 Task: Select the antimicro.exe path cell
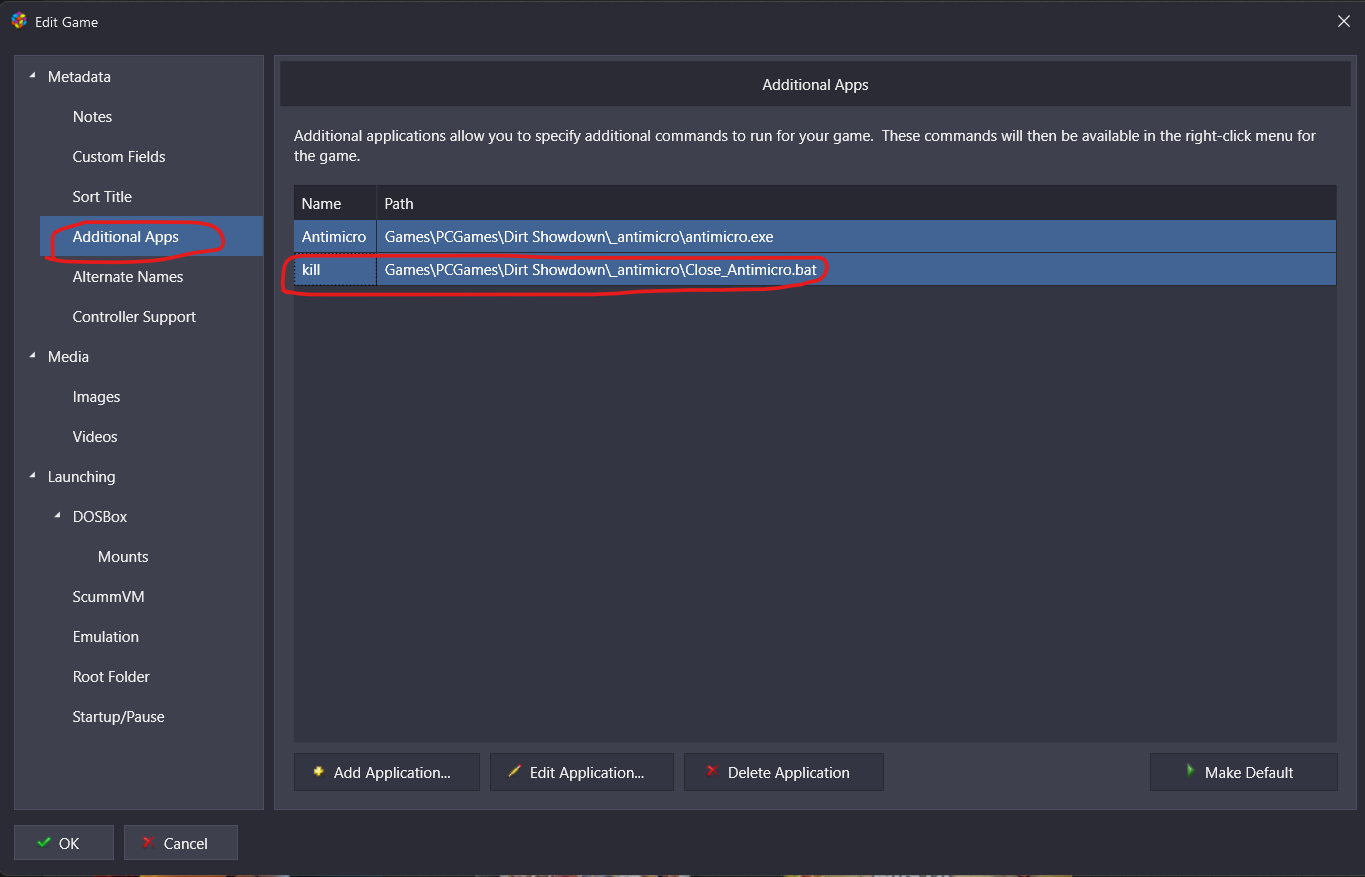click(x=857, y=237)
